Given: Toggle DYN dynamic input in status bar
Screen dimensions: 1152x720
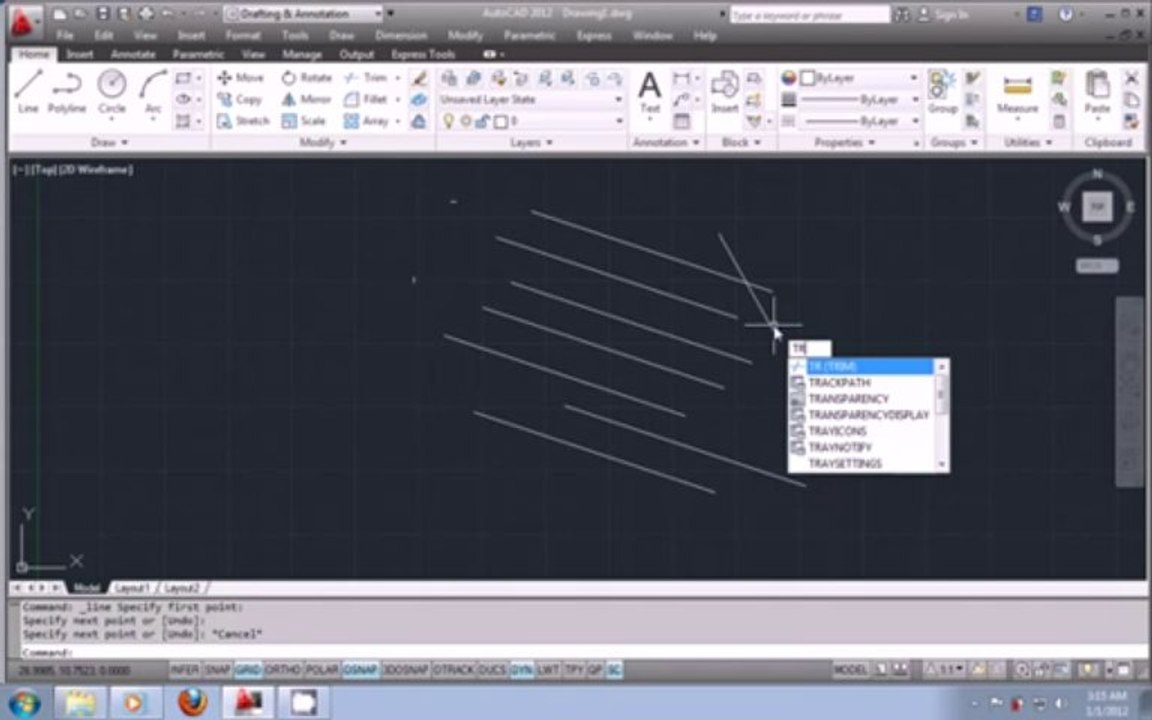Looking at the screenshot, I should pyautogui.click(x=522, y=670).
